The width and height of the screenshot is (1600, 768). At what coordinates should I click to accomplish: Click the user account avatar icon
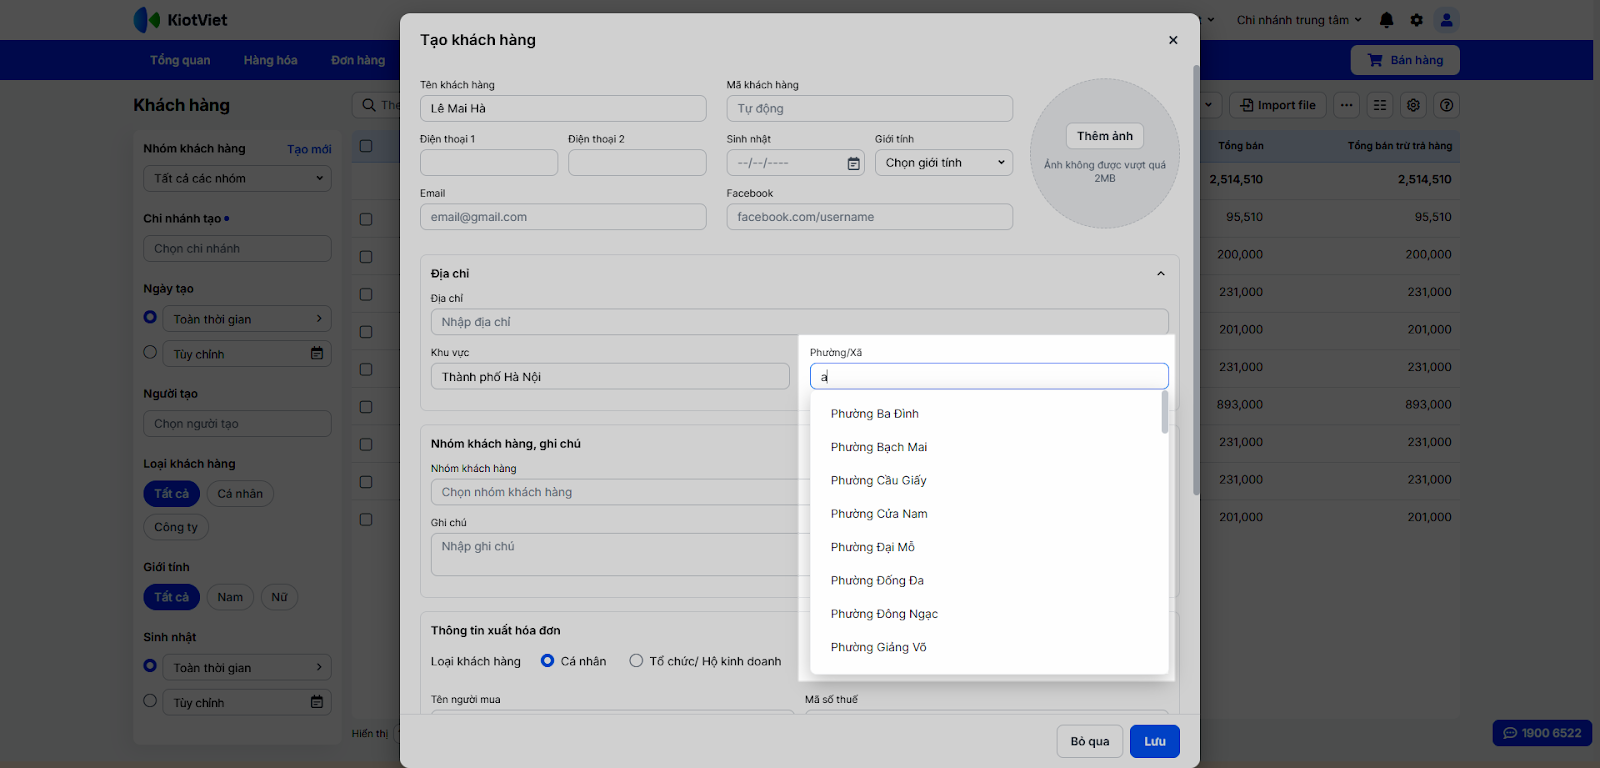[1446, 20]
